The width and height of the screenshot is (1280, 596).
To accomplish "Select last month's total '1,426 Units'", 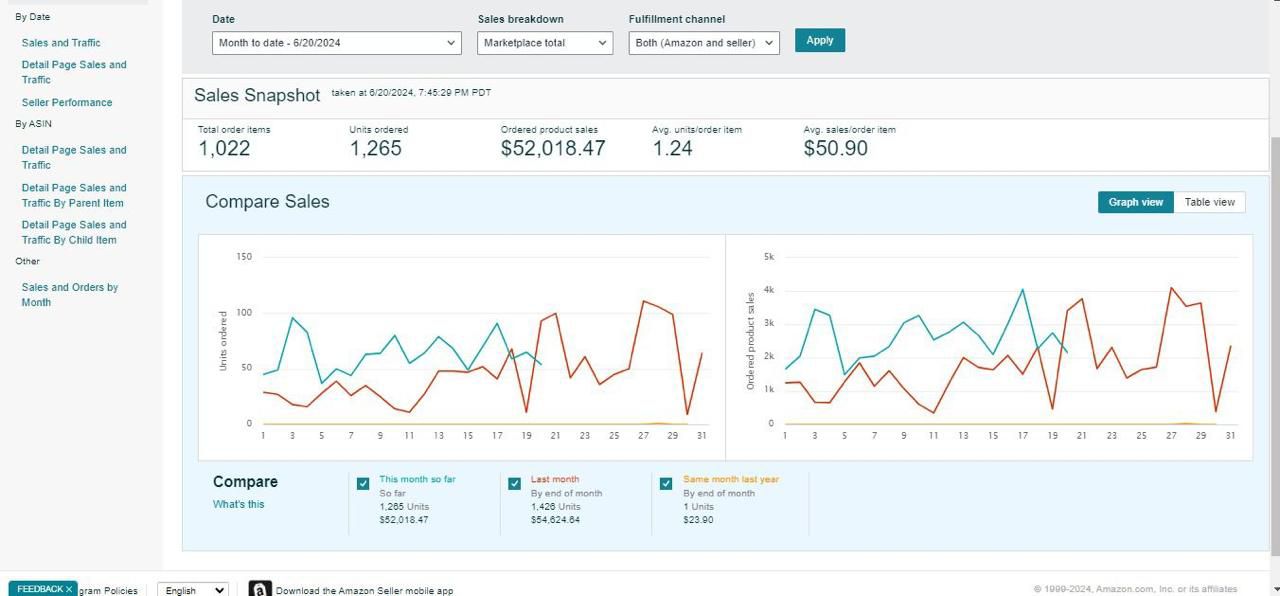I will click(x=555, y=507).
